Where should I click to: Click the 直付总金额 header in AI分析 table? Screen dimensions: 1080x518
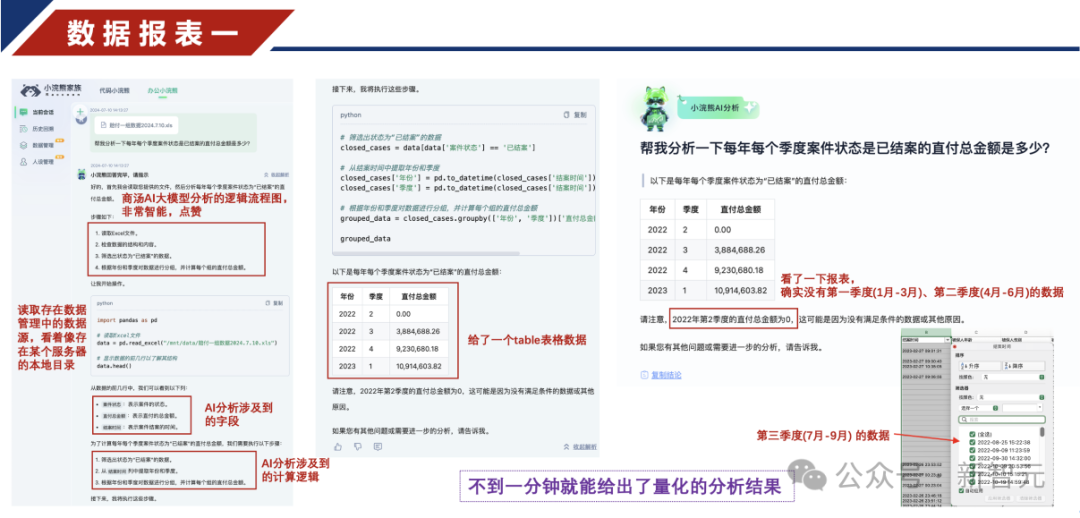[738, 209]
